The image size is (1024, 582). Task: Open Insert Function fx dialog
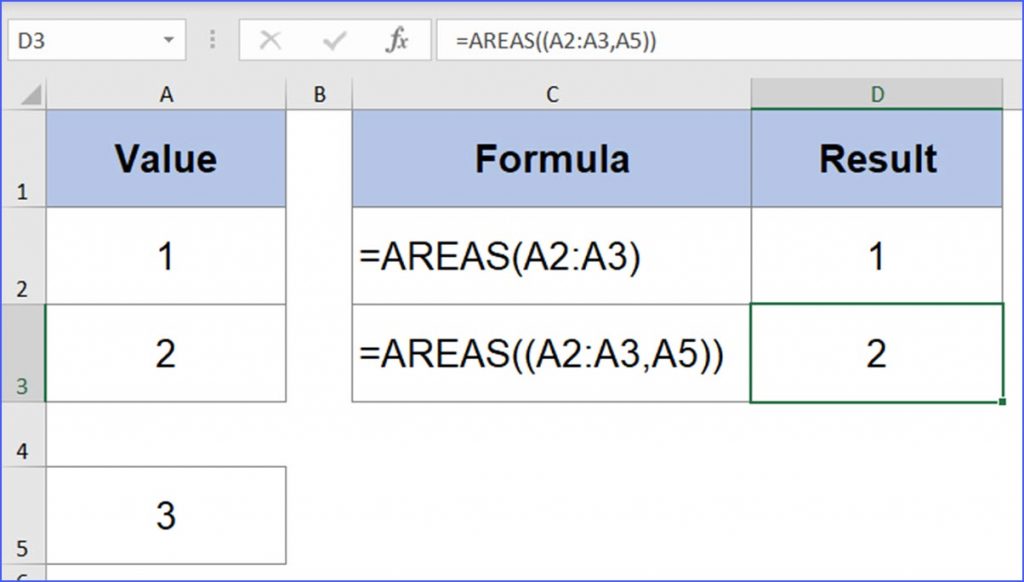396,40
